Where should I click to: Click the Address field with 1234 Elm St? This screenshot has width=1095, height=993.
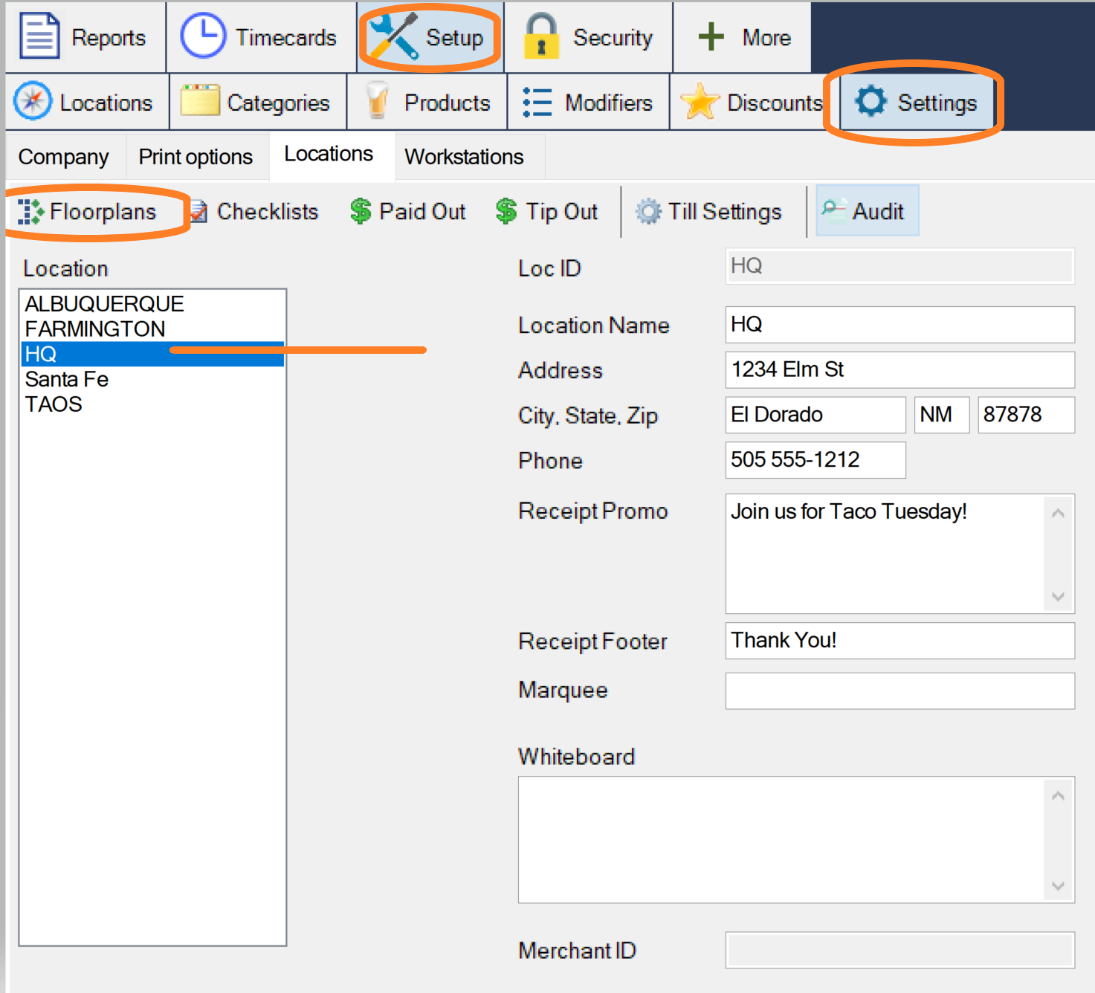899,369
